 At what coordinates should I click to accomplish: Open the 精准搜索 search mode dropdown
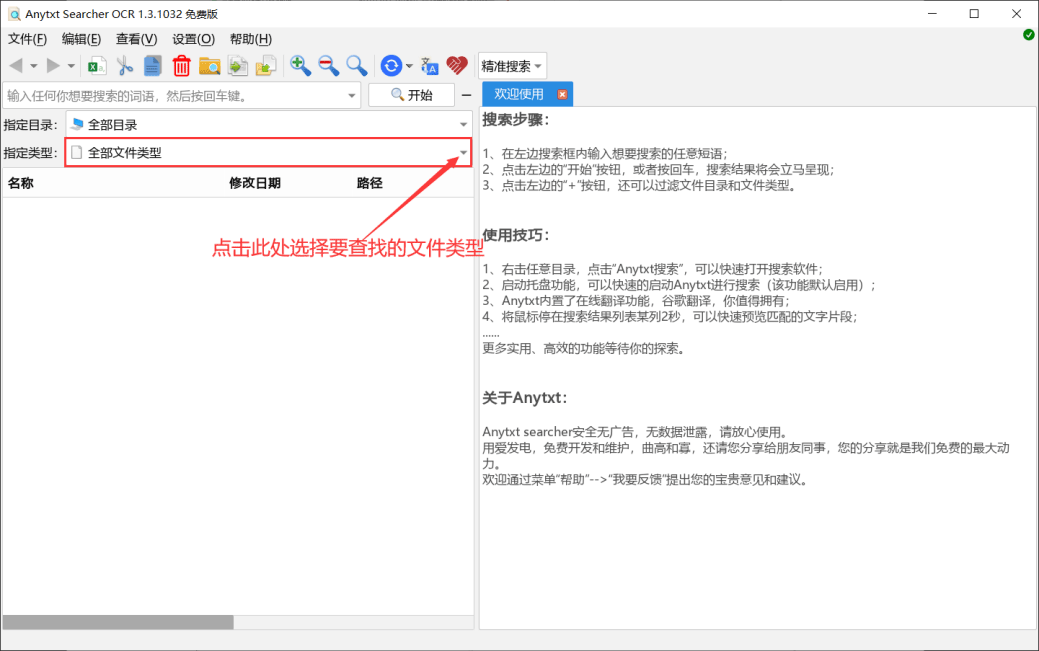coord(512,66)
